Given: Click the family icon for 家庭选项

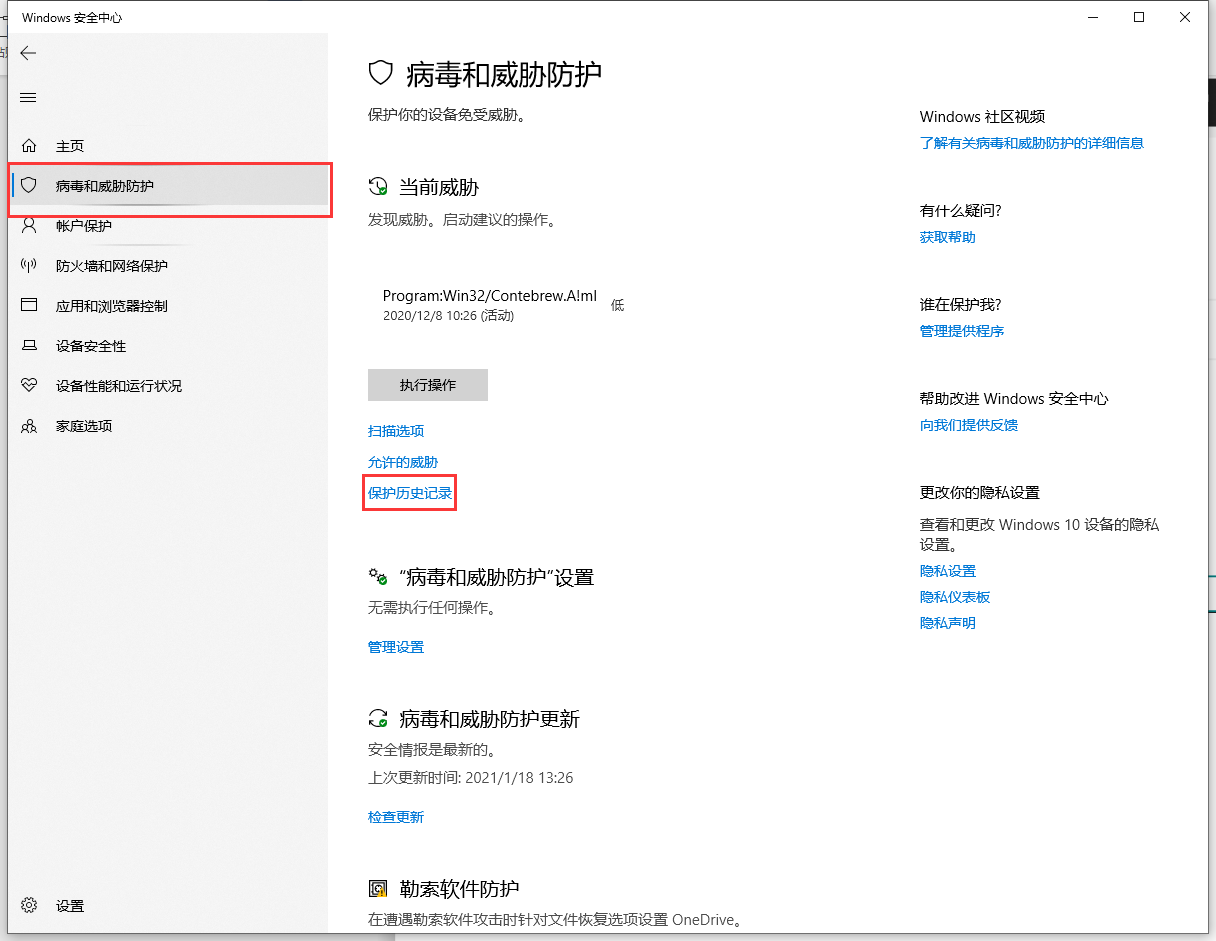Looking at the screenshot, I should tap(29, 426).
